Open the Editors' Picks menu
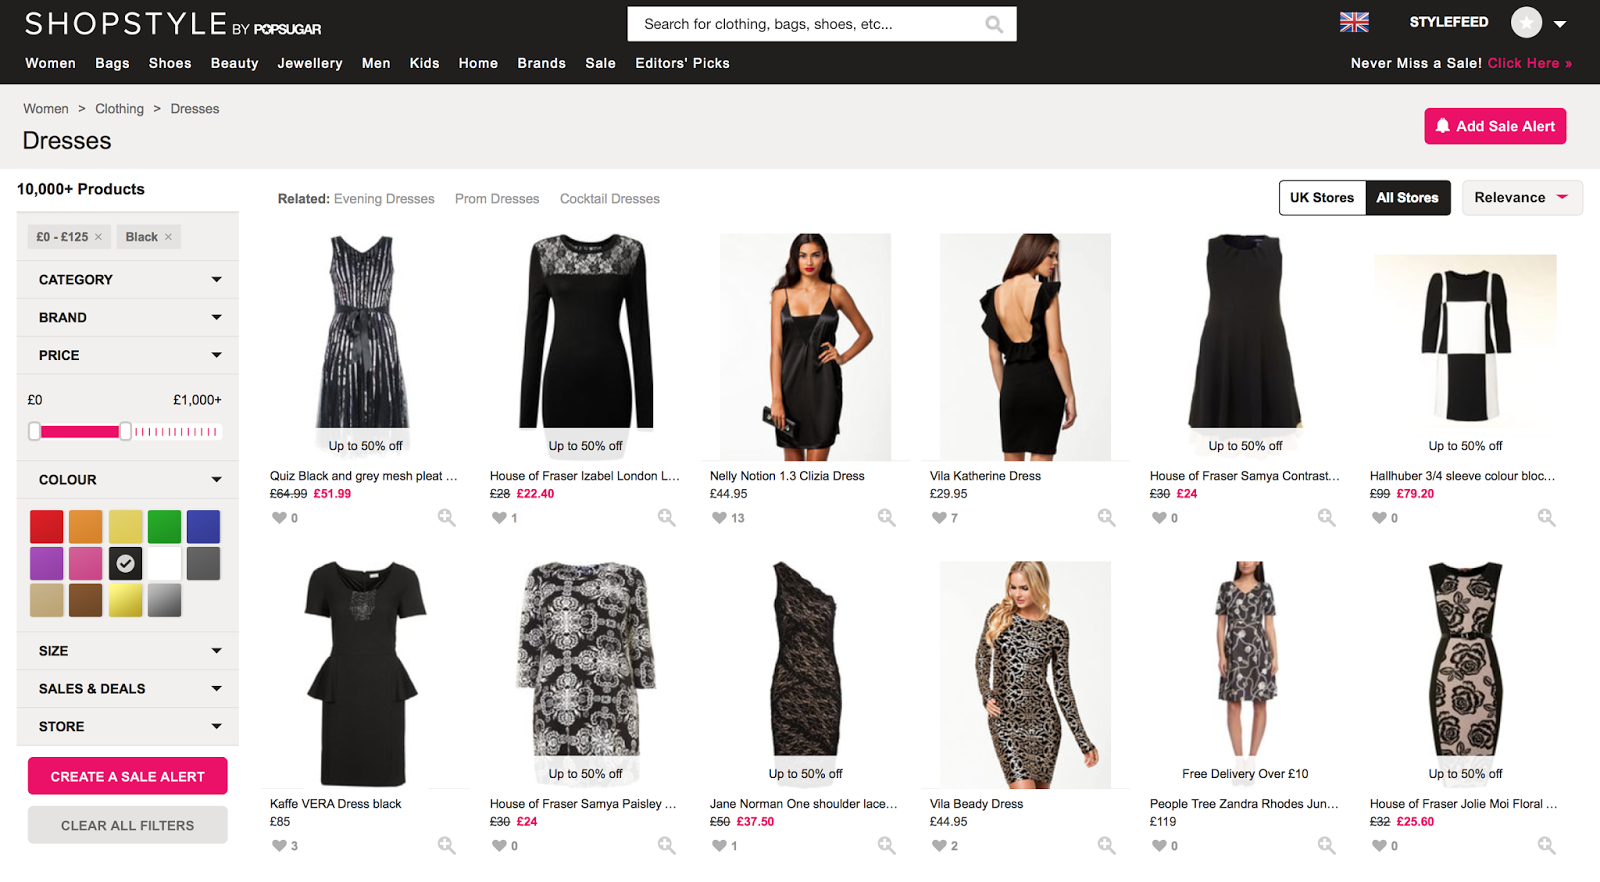 click(x=682, y=63)
